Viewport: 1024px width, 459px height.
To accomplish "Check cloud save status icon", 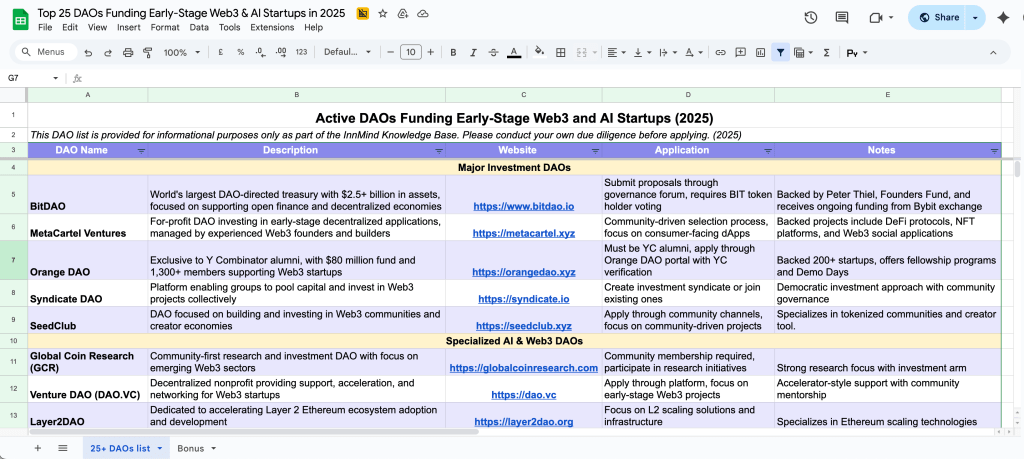I will (x=423, y=13).
